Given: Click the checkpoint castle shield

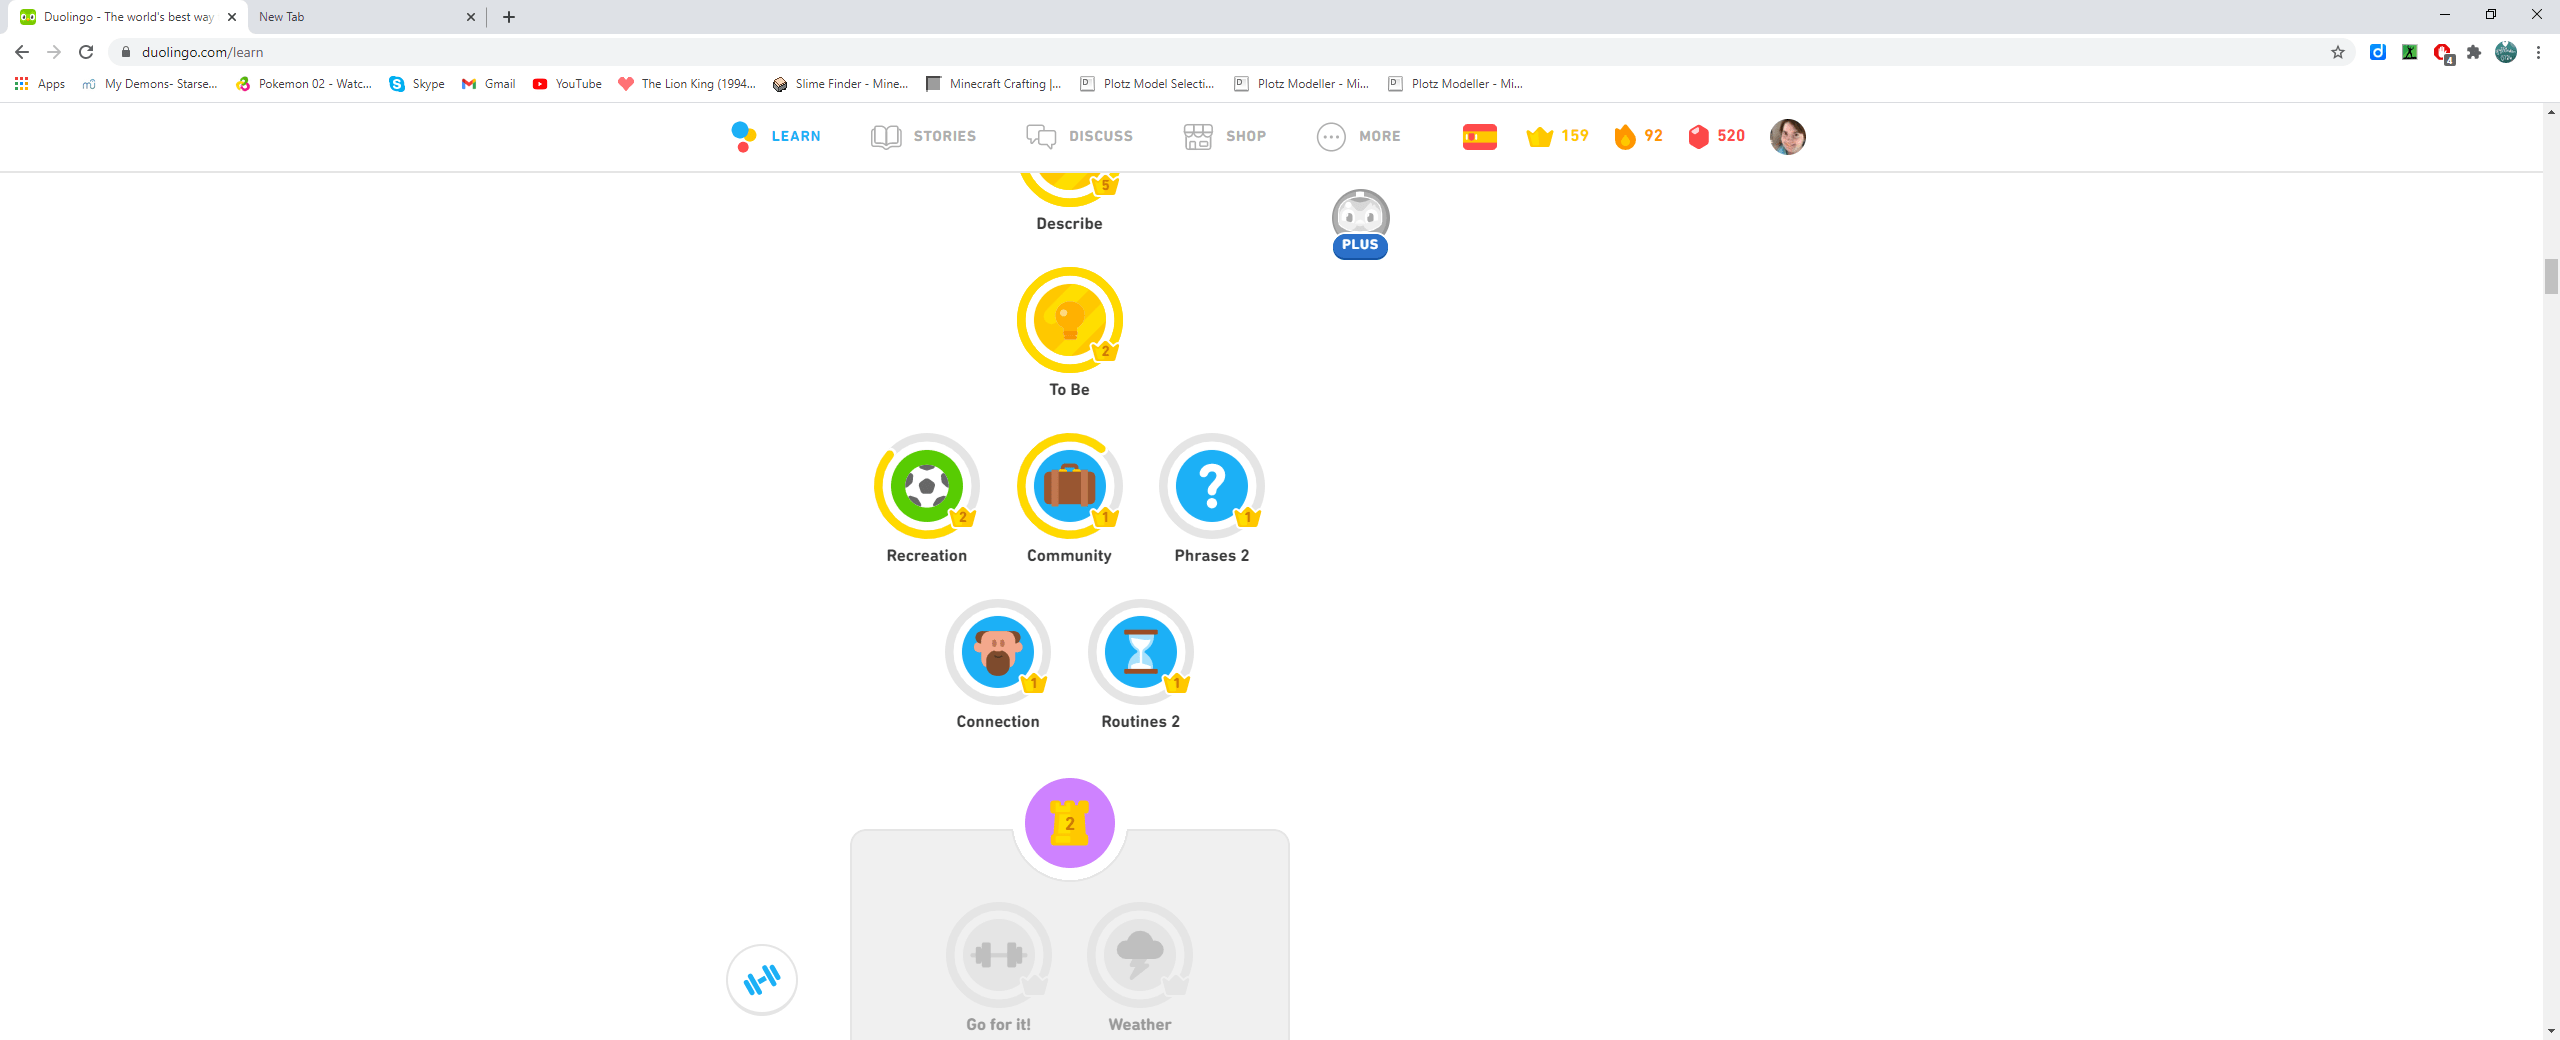Looking at the screenshot, I should [1069, 822].
